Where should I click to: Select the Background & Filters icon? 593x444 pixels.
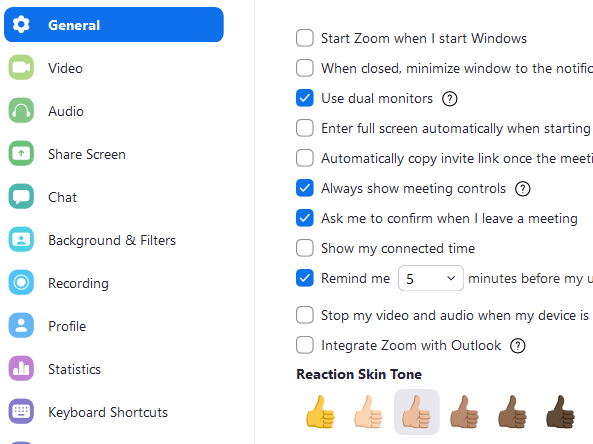pos(21,239)
